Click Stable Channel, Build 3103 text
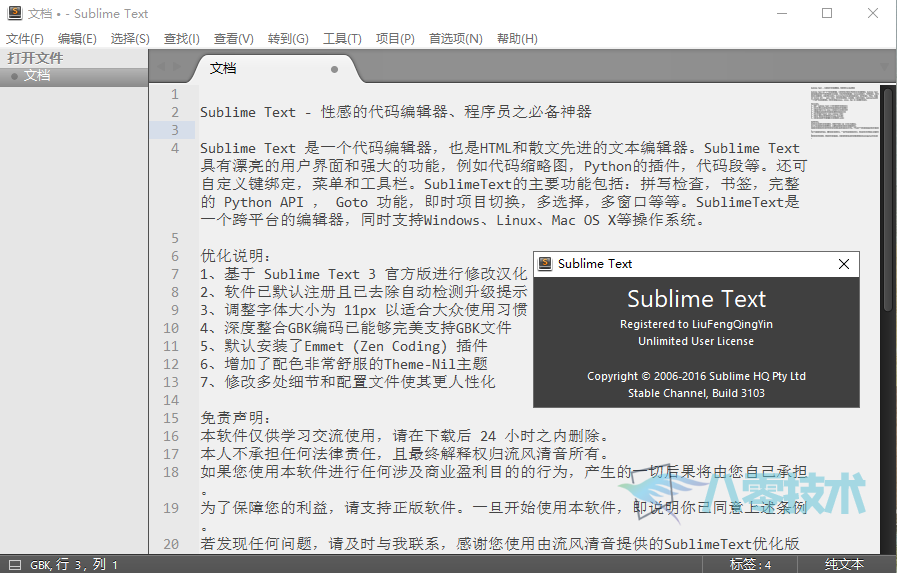Image resolution: width=897 pixels, height=573 pixels. point(696,393)
